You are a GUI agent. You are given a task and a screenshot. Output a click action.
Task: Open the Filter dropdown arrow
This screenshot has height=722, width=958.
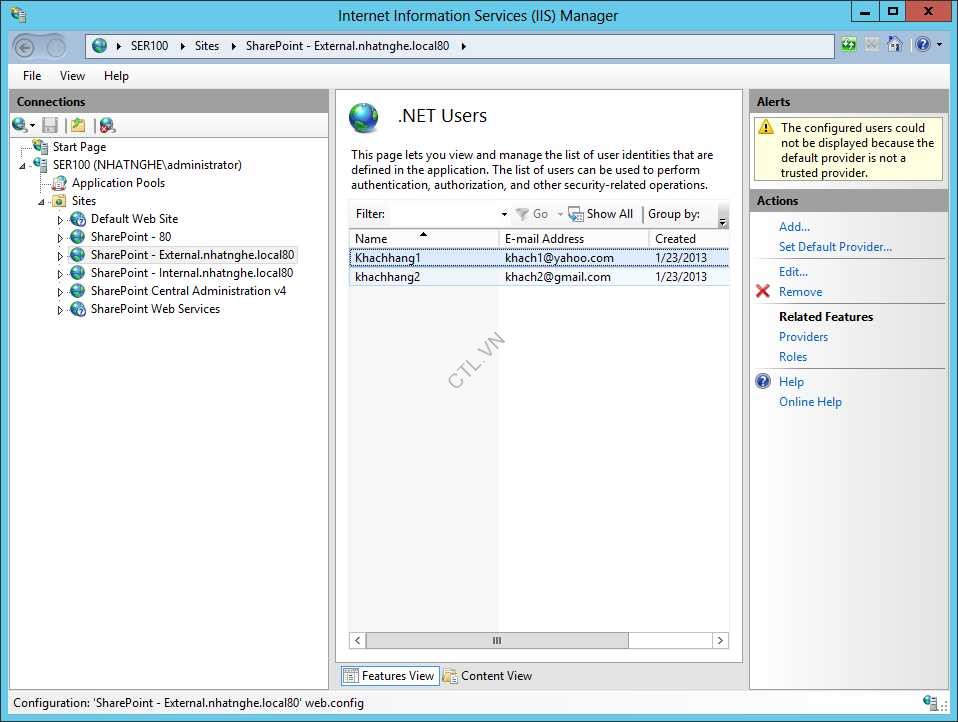[x=505, y=213]
